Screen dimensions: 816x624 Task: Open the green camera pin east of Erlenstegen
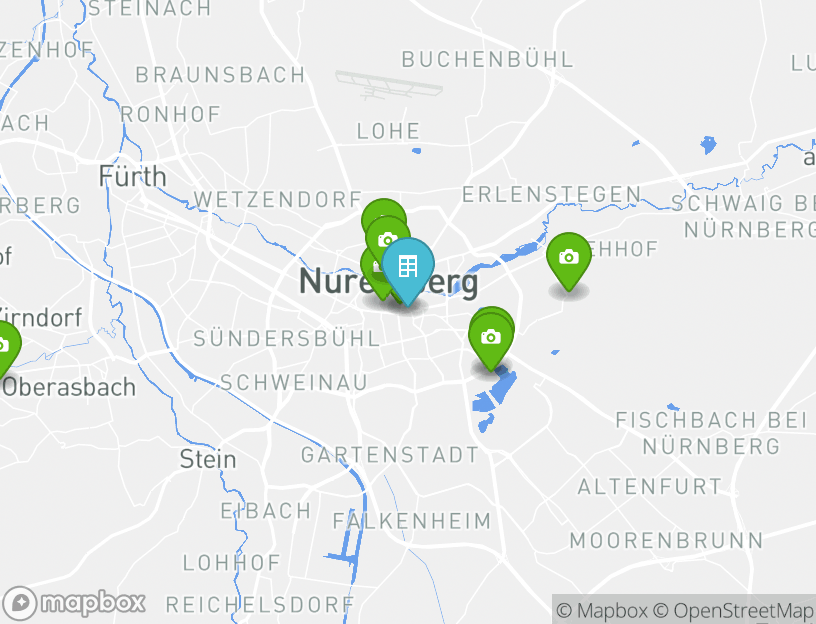coord(569,257)
